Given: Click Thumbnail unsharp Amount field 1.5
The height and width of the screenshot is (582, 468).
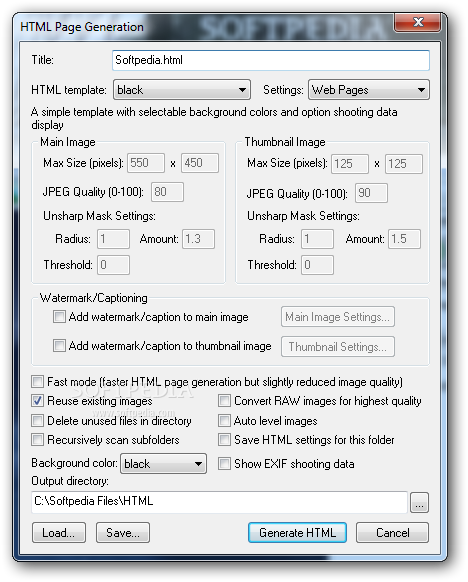Looking at the screenshot, I should coord(404,239).
